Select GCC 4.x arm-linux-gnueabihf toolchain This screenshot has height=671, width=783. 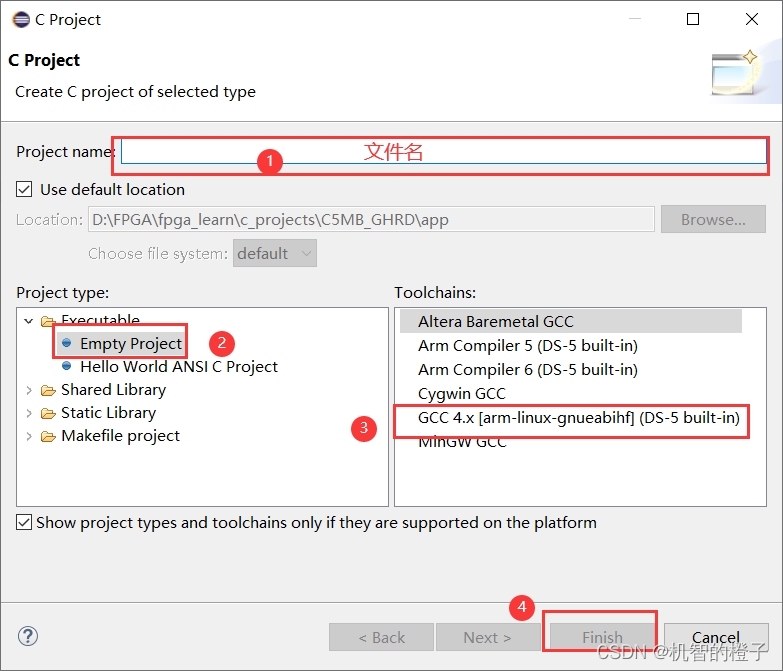[579, 417]
